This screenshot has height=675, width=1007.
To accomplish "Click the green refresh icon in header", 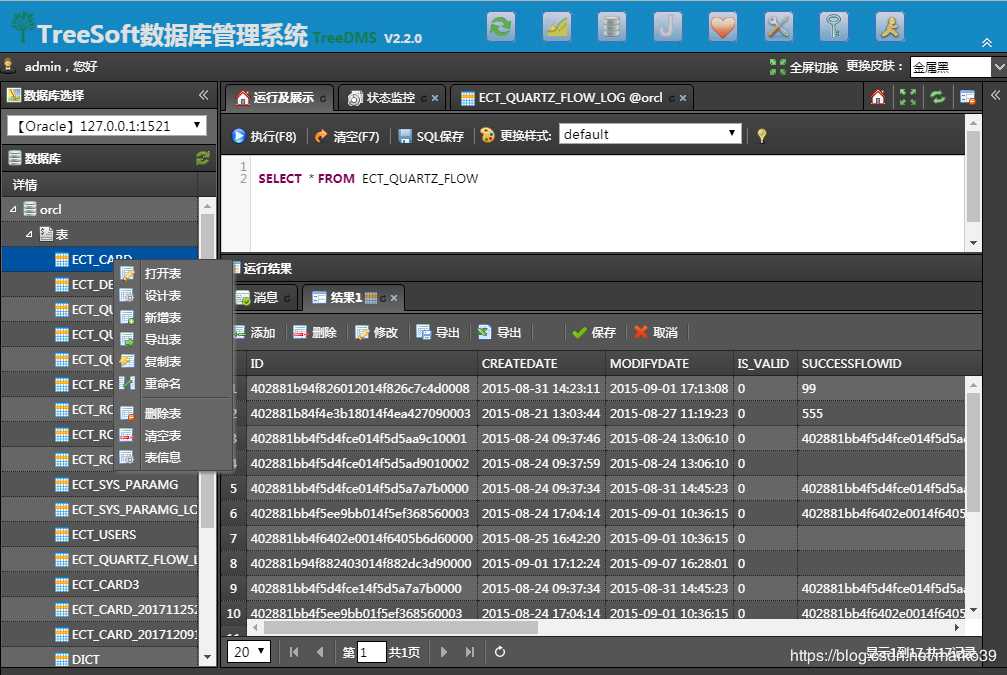I will (x=500, y=27).
